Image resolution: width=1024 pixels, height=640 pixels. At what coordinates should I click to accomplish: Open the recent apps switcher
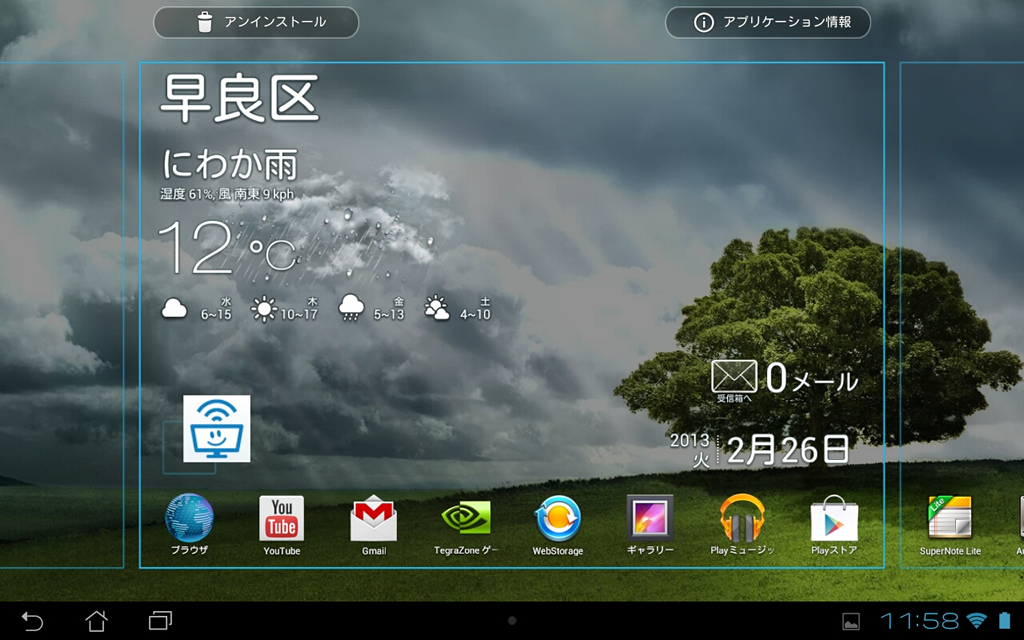click(x=160, y=621)
